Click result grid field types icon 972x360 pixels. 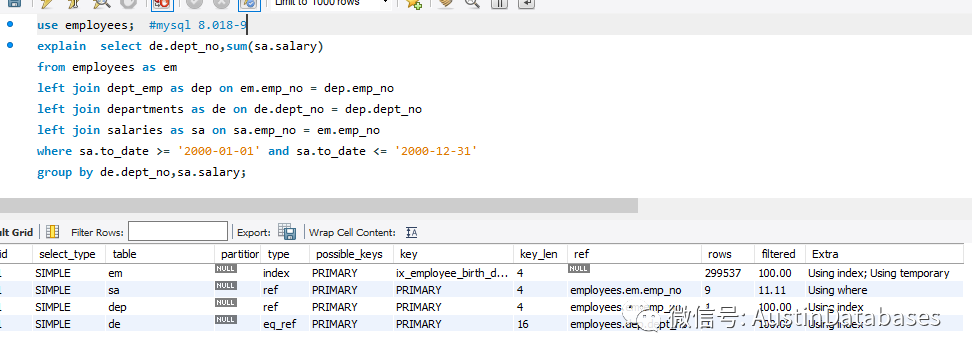[53, 232]
